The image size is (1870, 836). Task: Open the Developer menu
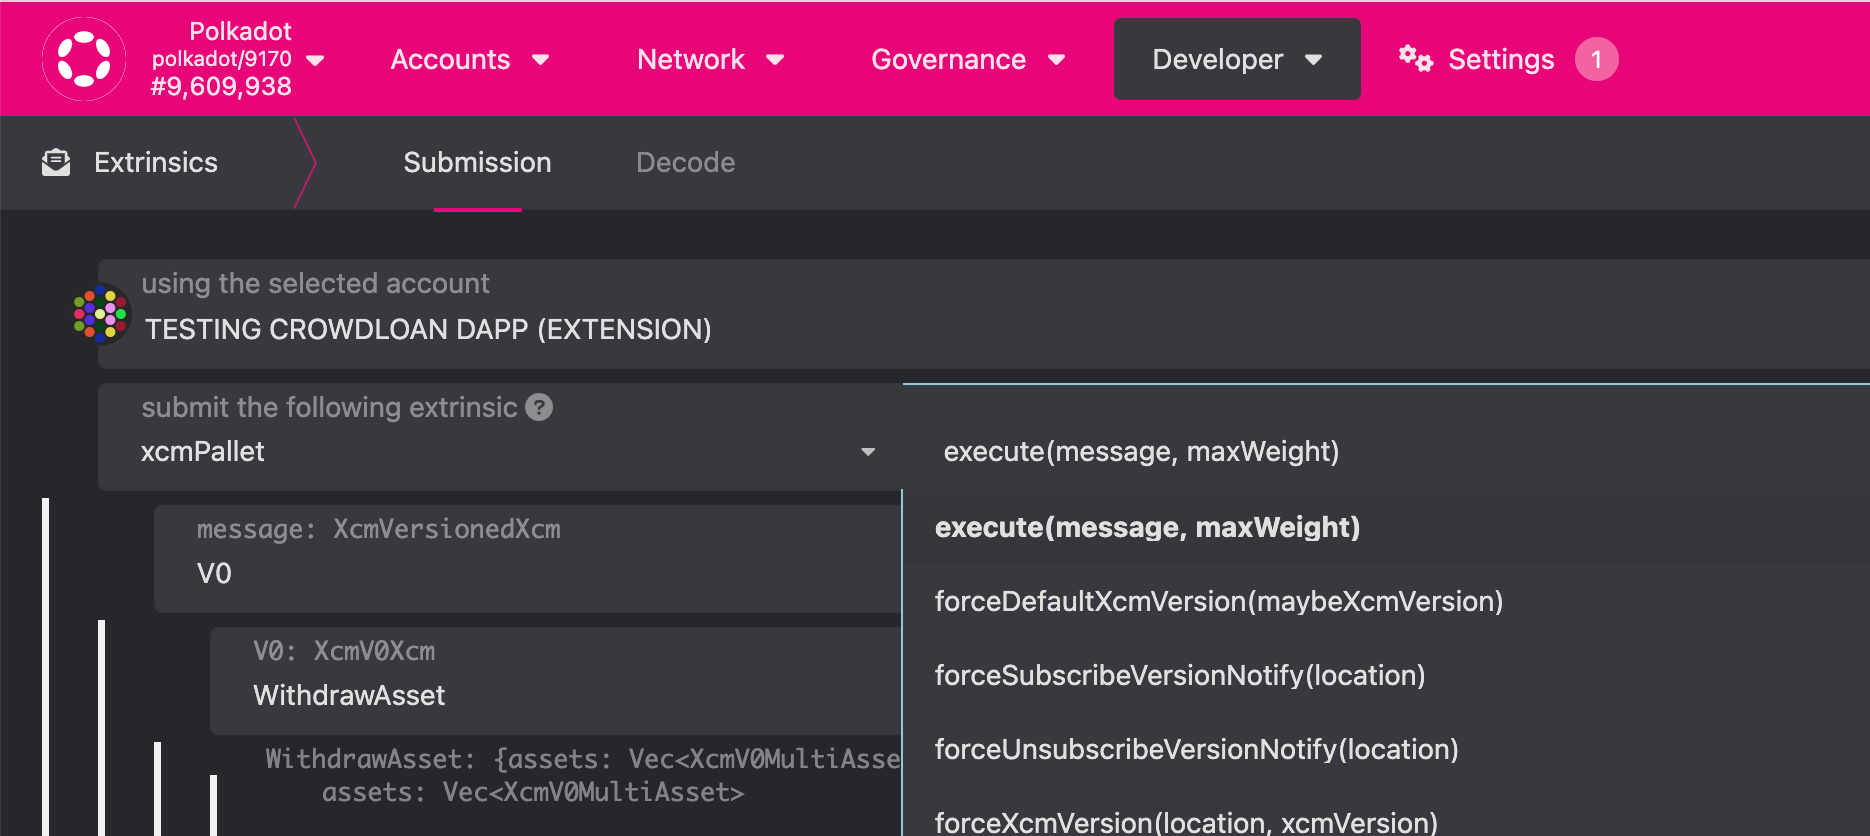(x=1237, y=59)
